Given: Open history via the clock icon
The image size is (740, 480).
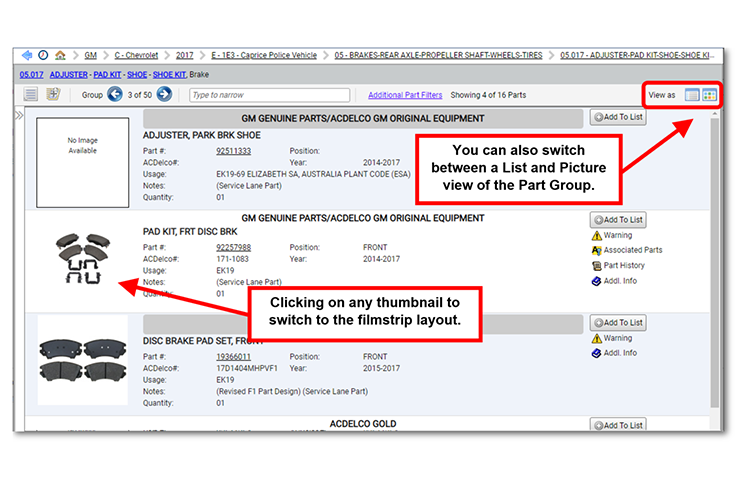Looking at the screenshot, I should click(x=42, y=55).
